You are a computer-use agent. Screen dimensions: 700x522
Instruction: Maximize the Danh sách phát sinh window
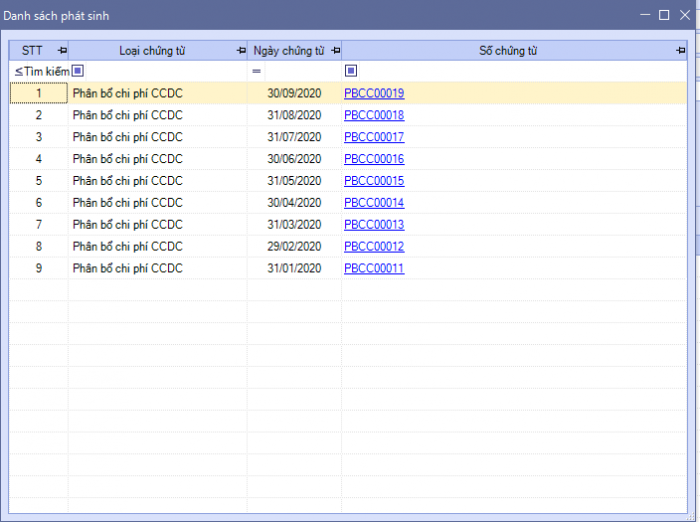point(664,15)
